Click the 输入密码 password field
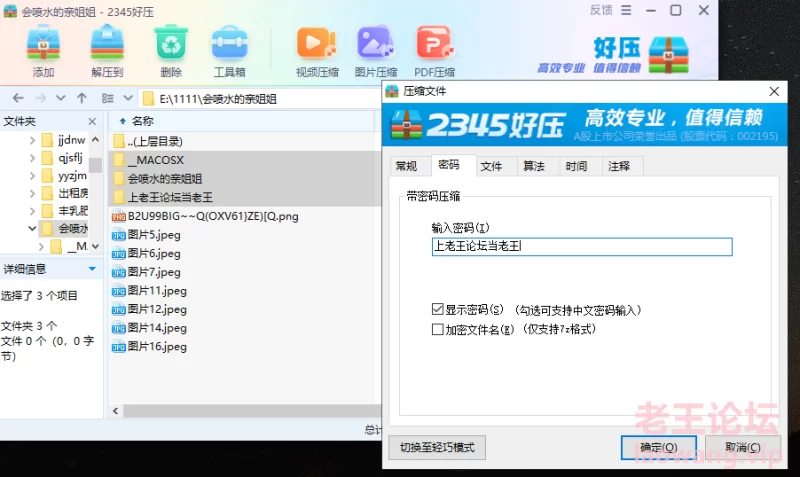800x477 pixels. pyautogui.click(x=582, y=246)
